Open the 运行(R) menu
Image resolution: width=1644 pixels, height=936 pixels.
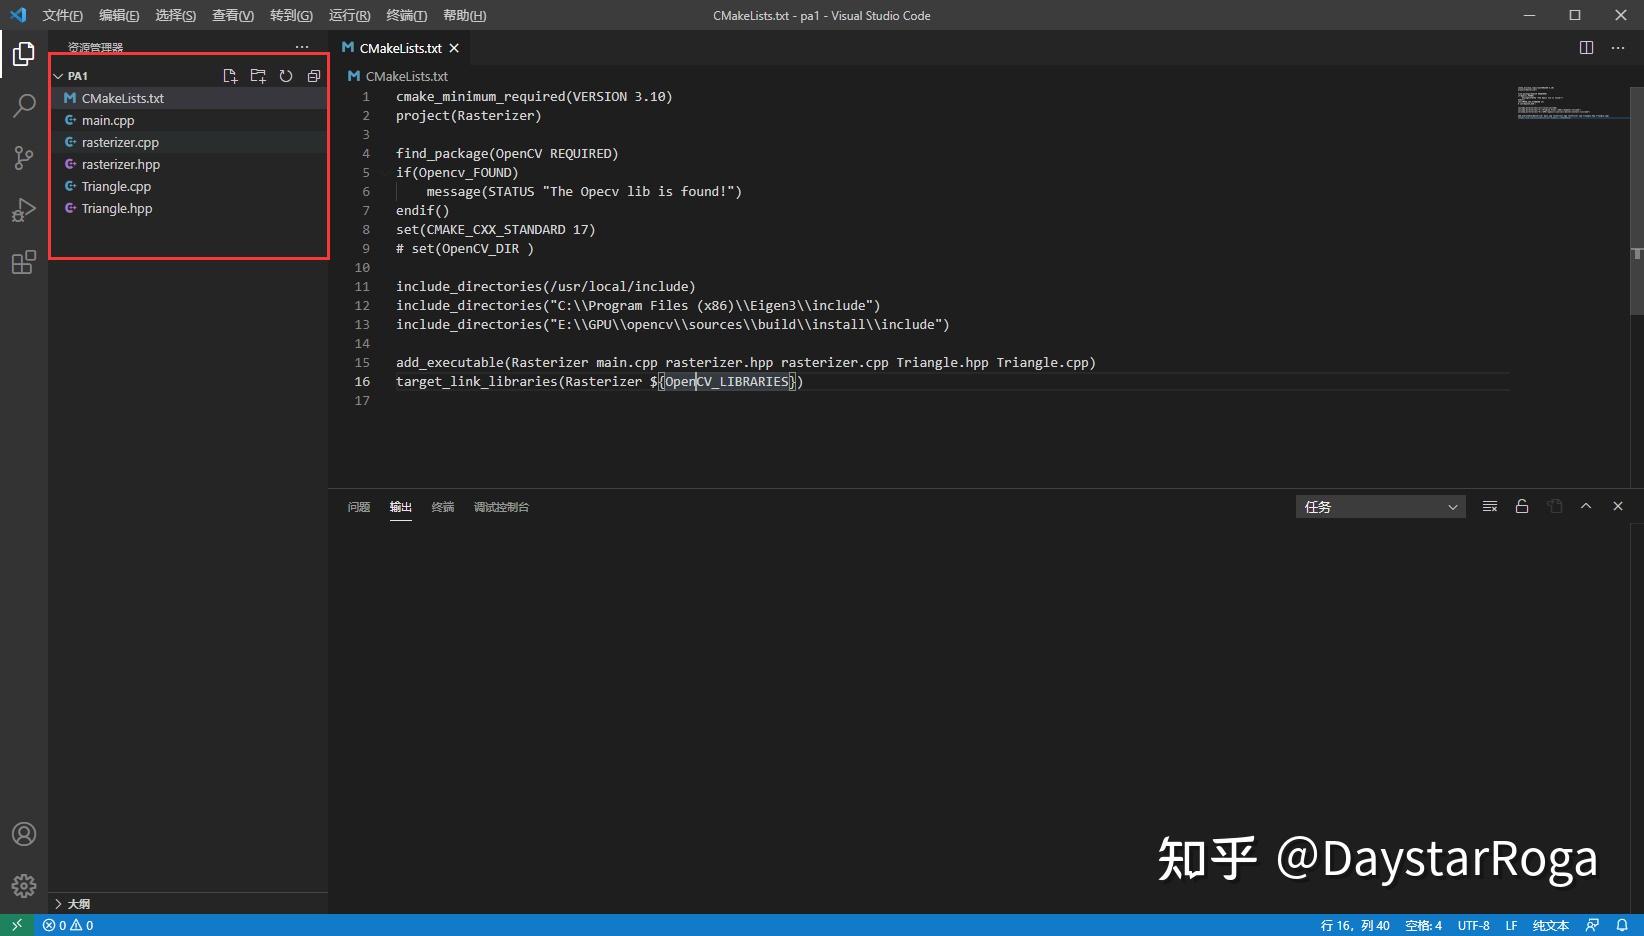[x=348, y=15]
